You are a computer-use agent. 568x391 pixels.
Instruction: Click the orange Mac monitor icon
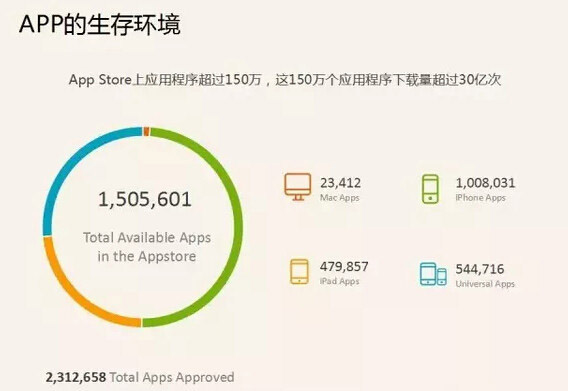(x=297, y=187)
